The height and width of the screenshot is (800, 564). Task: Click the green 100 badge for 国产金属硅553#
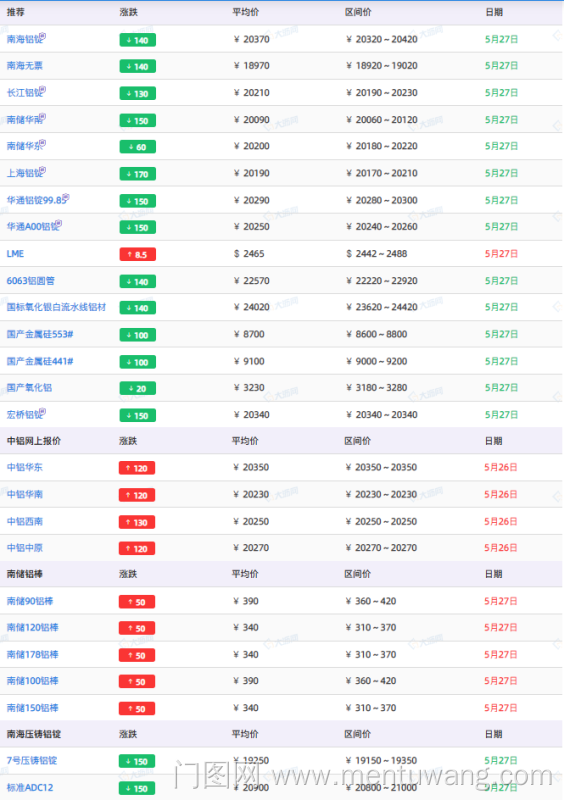[x=137, y=335]
